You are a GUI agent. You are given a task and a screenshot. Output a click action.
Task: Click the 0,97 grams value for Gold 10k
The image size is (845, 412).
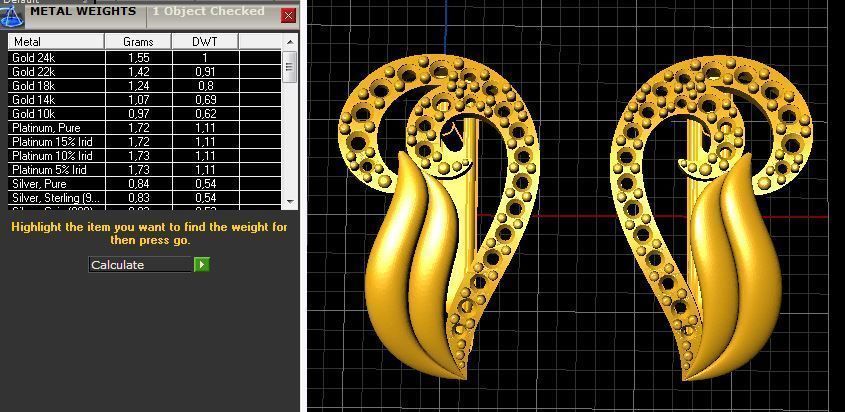point(139,114)
